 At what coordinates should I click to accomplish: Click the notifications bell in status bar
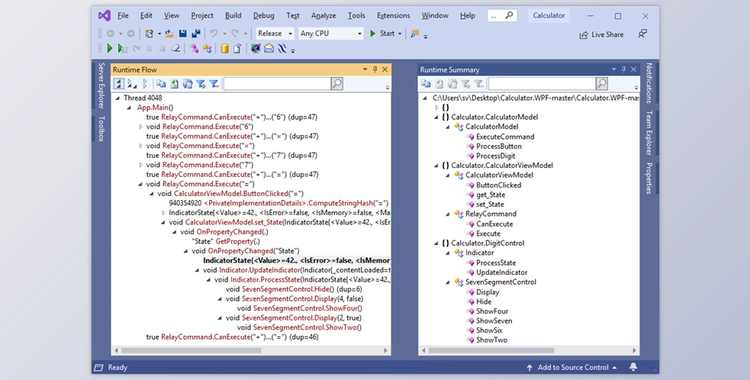click(633, 367)
